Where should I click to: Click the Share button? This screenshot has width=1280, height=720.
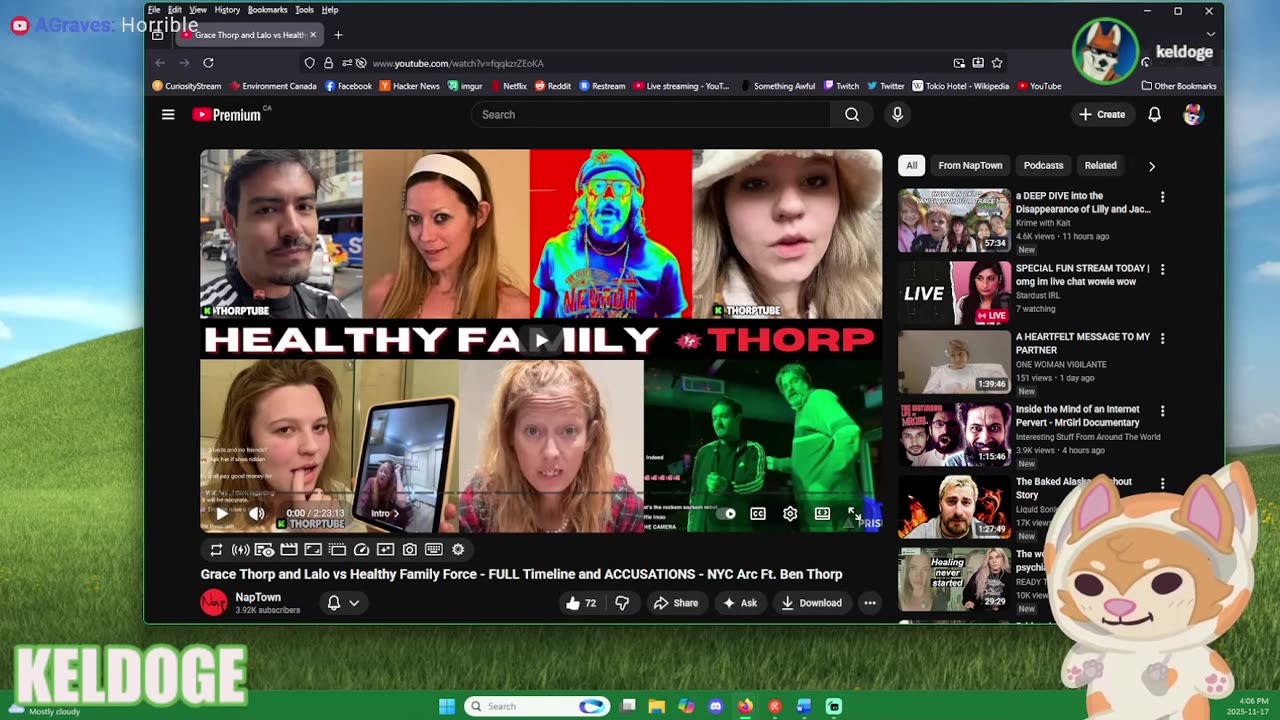(675, 603)
